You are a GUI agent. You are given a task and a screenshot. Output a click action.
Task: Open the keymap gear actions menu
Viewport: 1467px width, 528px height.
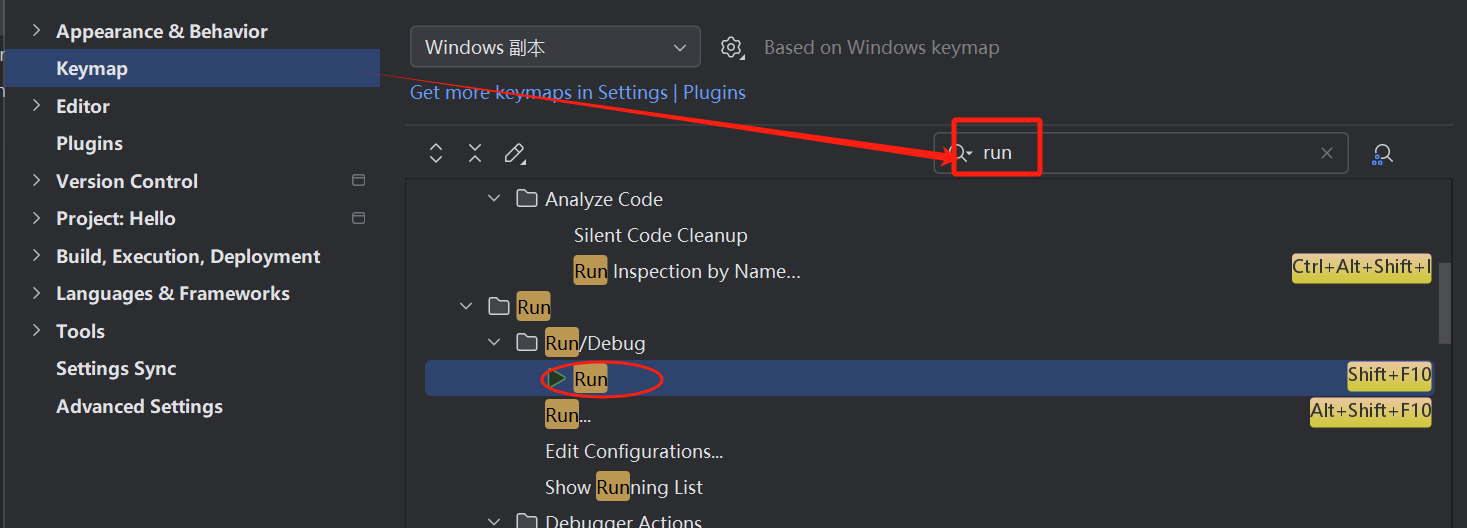pos(732,47)
